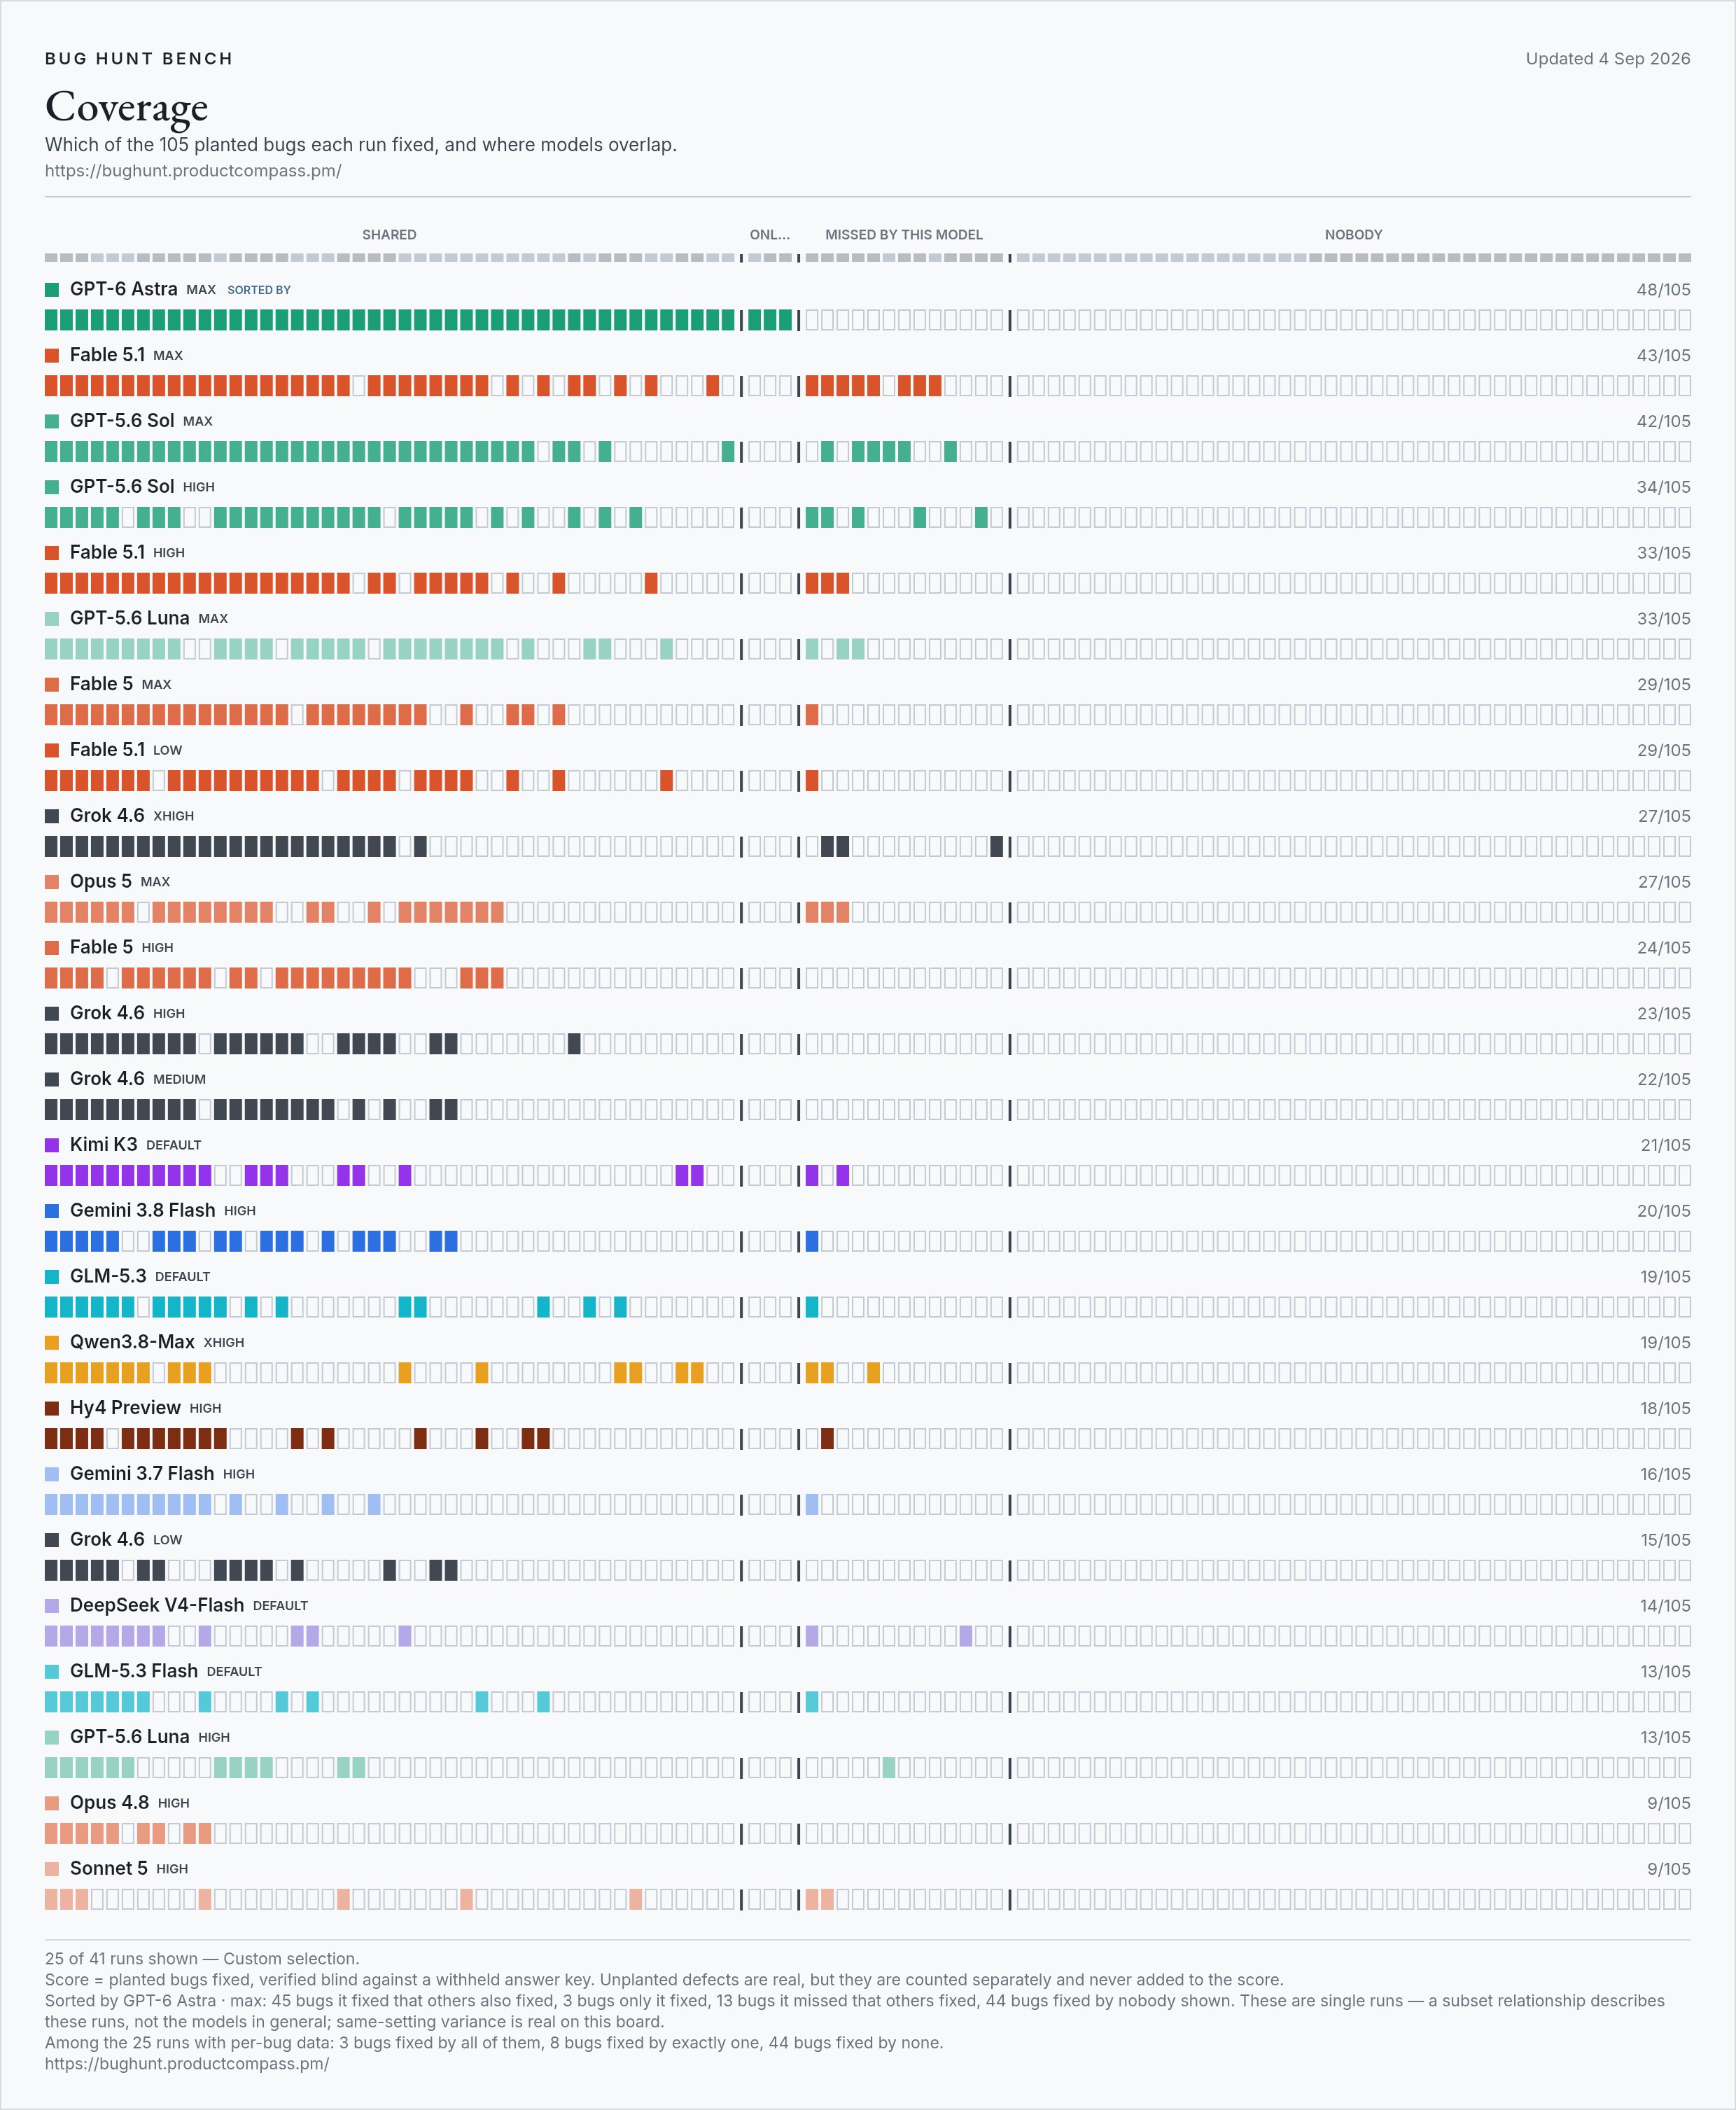Click the 48/105 score for GPT-6 Astra
Viewport: 1736px width, 2110px height.
point(1663,290)
